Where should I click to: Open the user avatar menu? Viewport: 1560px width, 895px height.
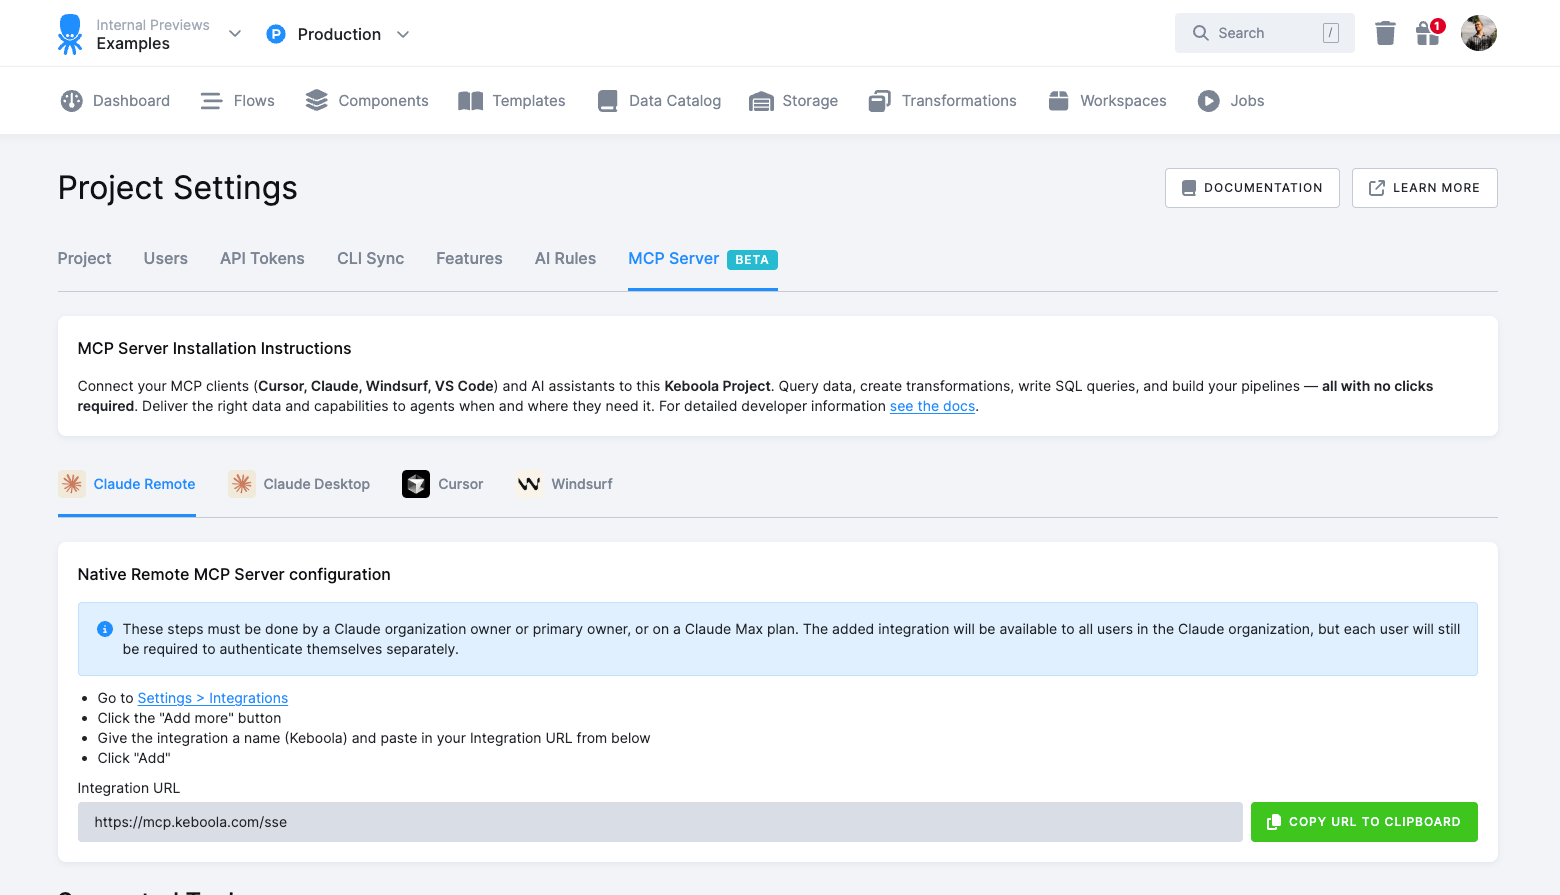click(x=1479, y=33)
